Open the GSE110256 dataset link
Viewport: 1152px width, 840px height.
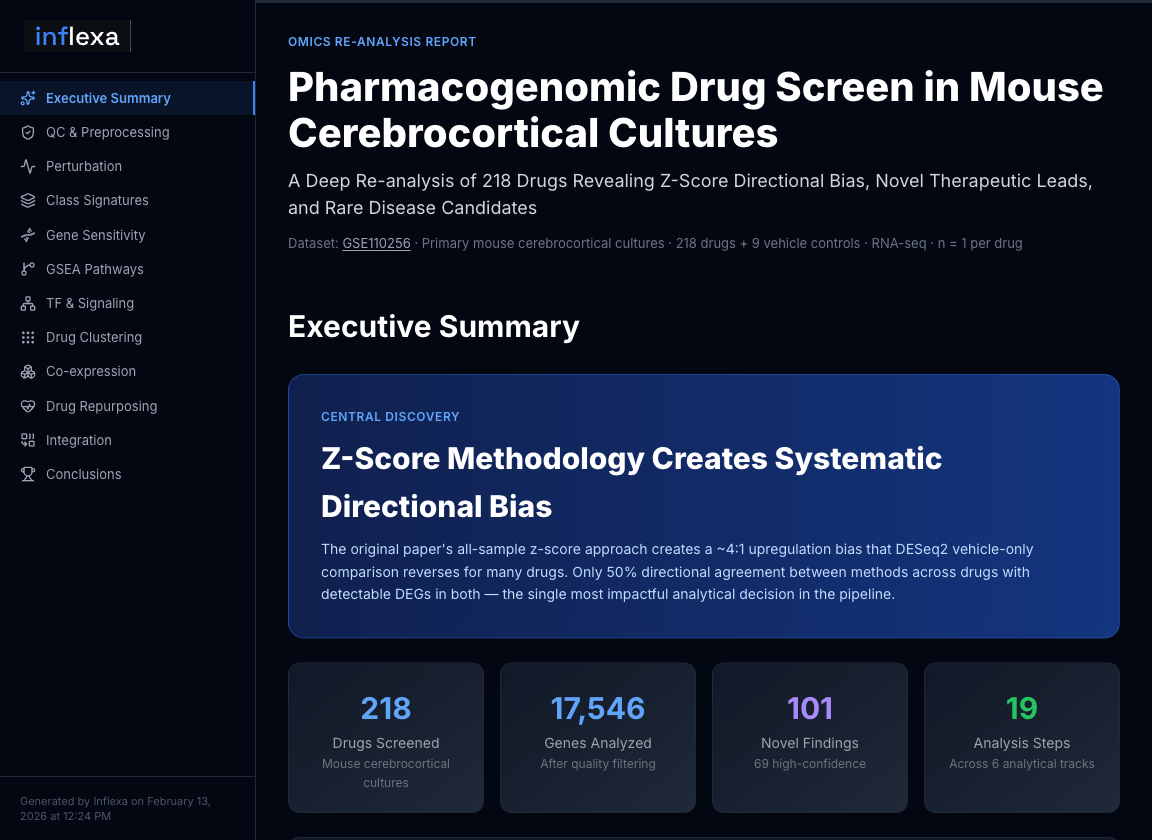point(376,243)
